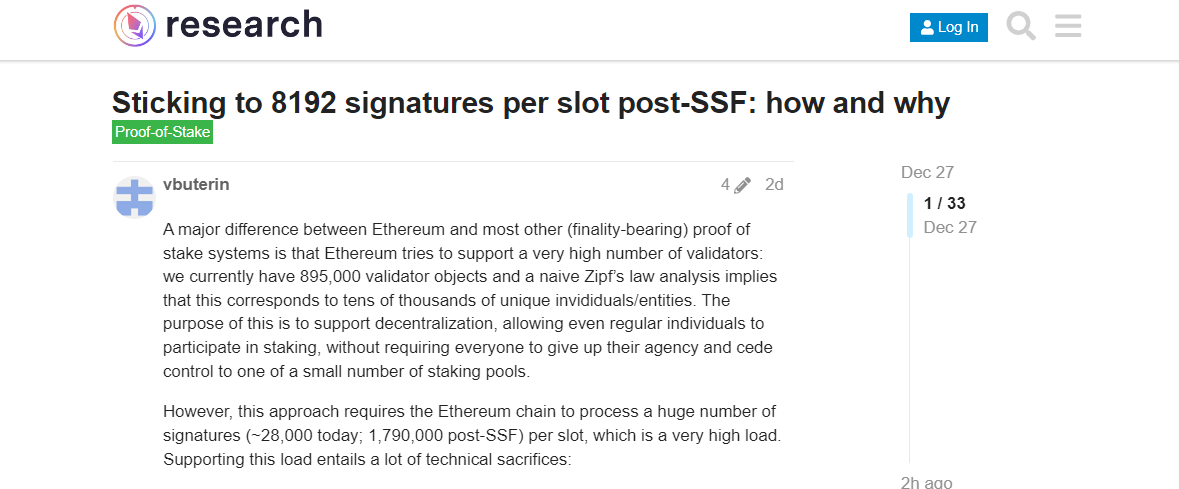Open the vbuterin username link
Viewport: 1179px width, 489px height.
pos(196,184)
